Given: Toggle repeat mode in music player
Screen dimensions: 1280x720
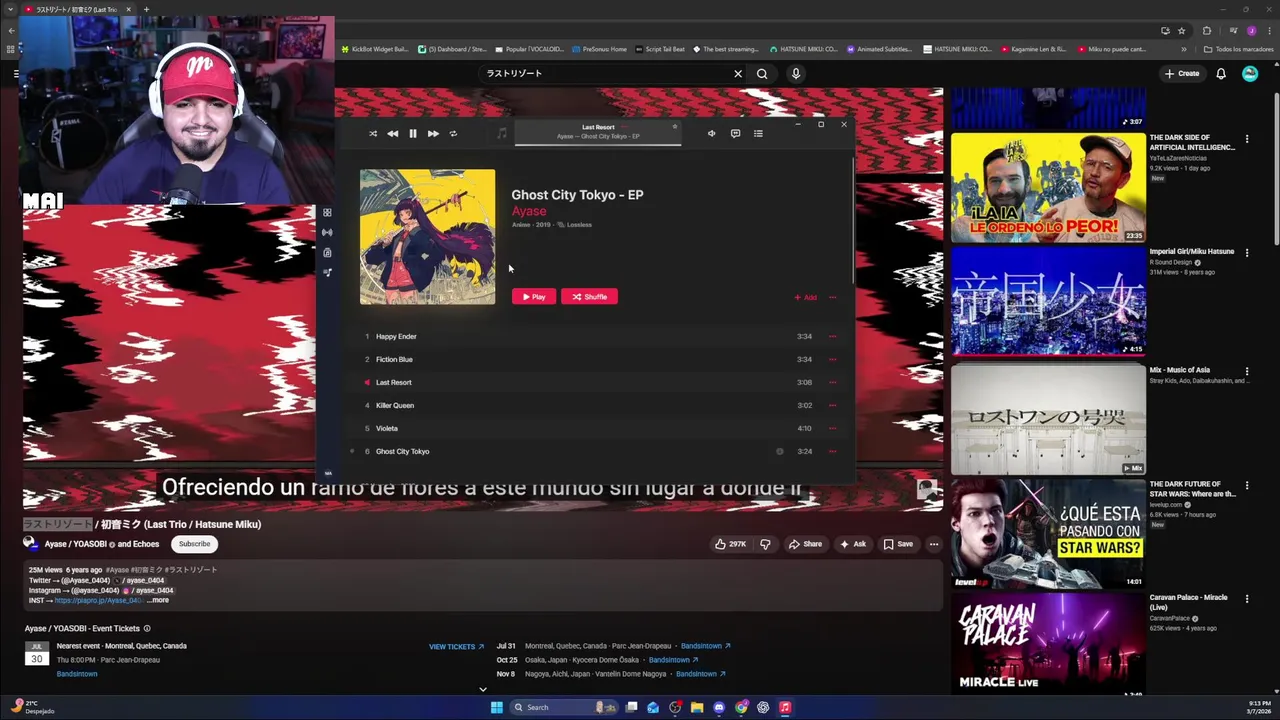Looking at the screenshot, I should pos(453,134).
